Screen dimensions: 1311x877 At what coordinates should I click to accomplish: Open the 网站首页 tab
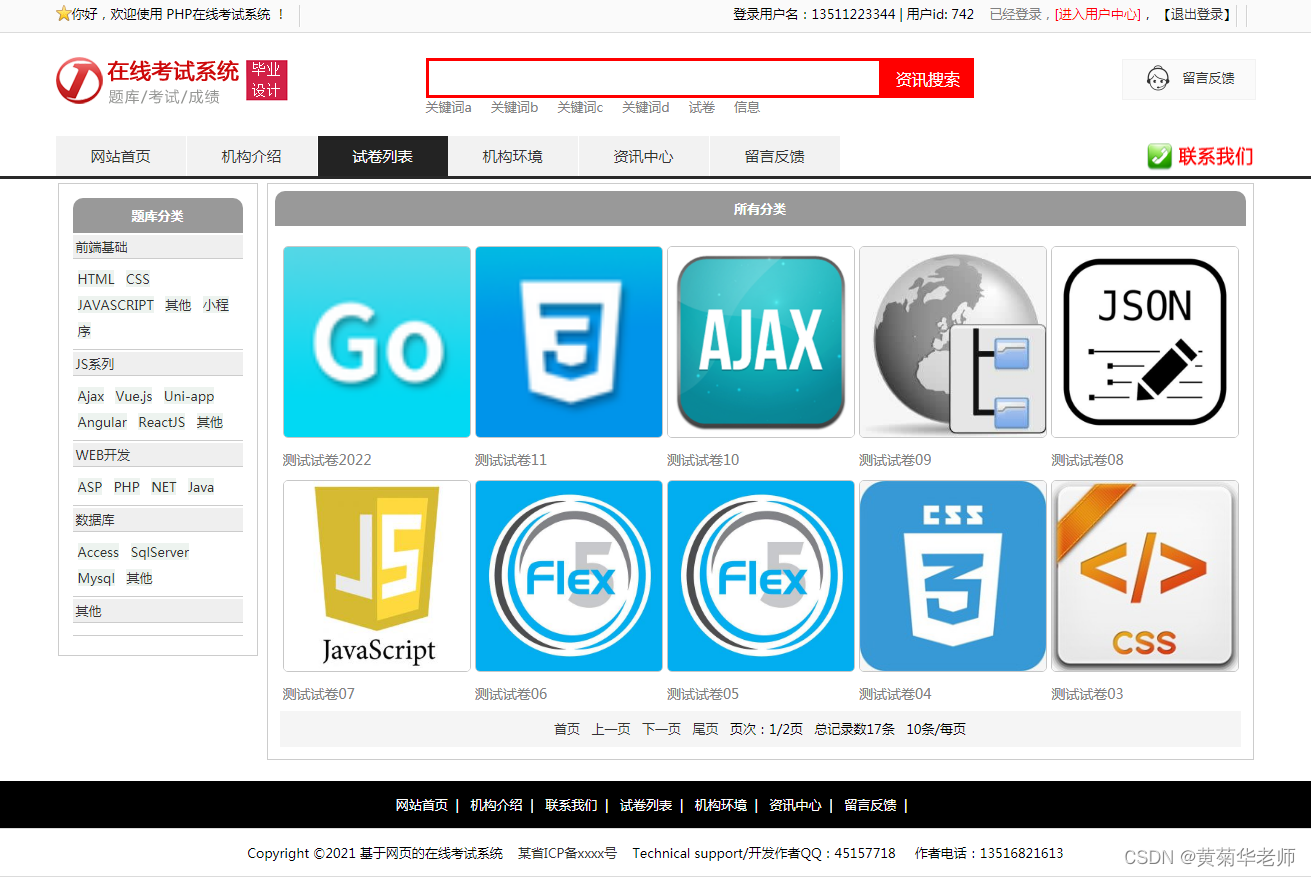[x=121, y=156]
